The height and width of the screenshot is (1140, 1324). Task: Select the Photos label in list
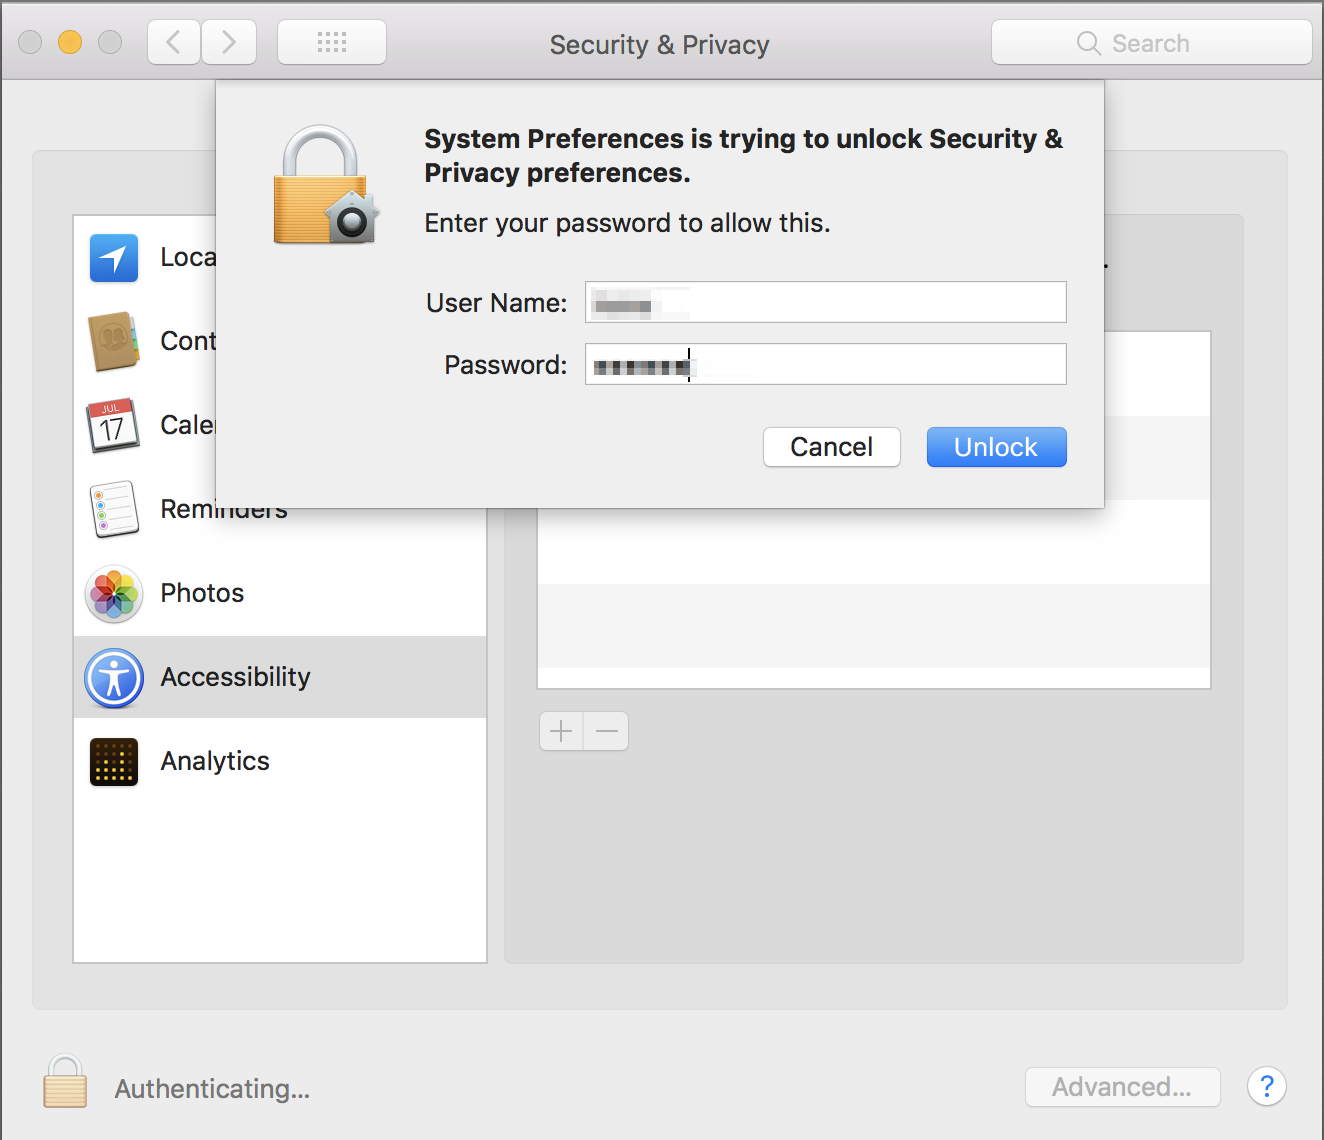click(x=202, y=593)
